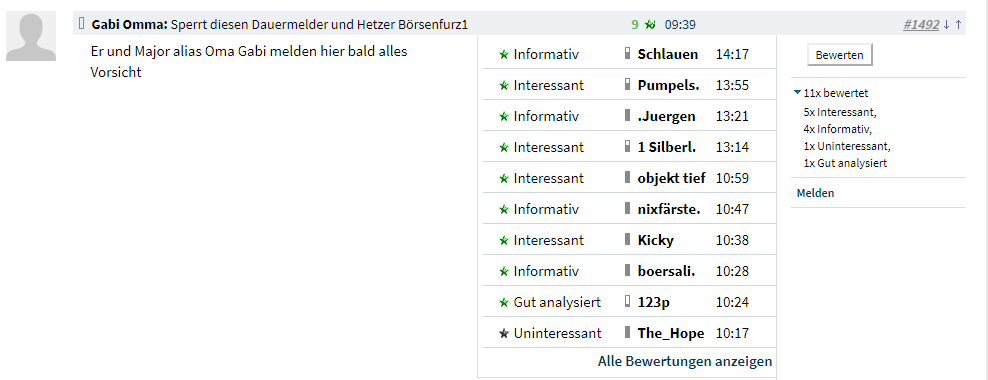Click the Bewerten button

[839, 55]
